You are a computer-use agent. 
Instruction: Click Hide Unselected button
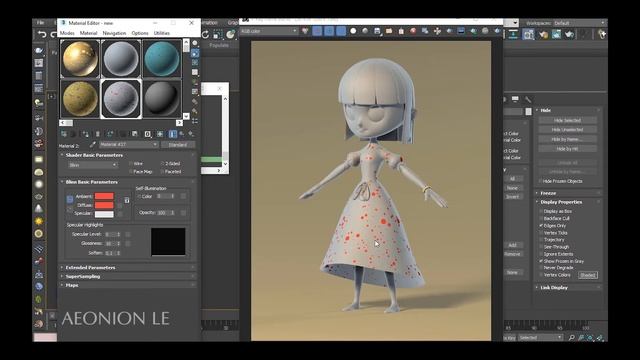click(x=567, y=130)
